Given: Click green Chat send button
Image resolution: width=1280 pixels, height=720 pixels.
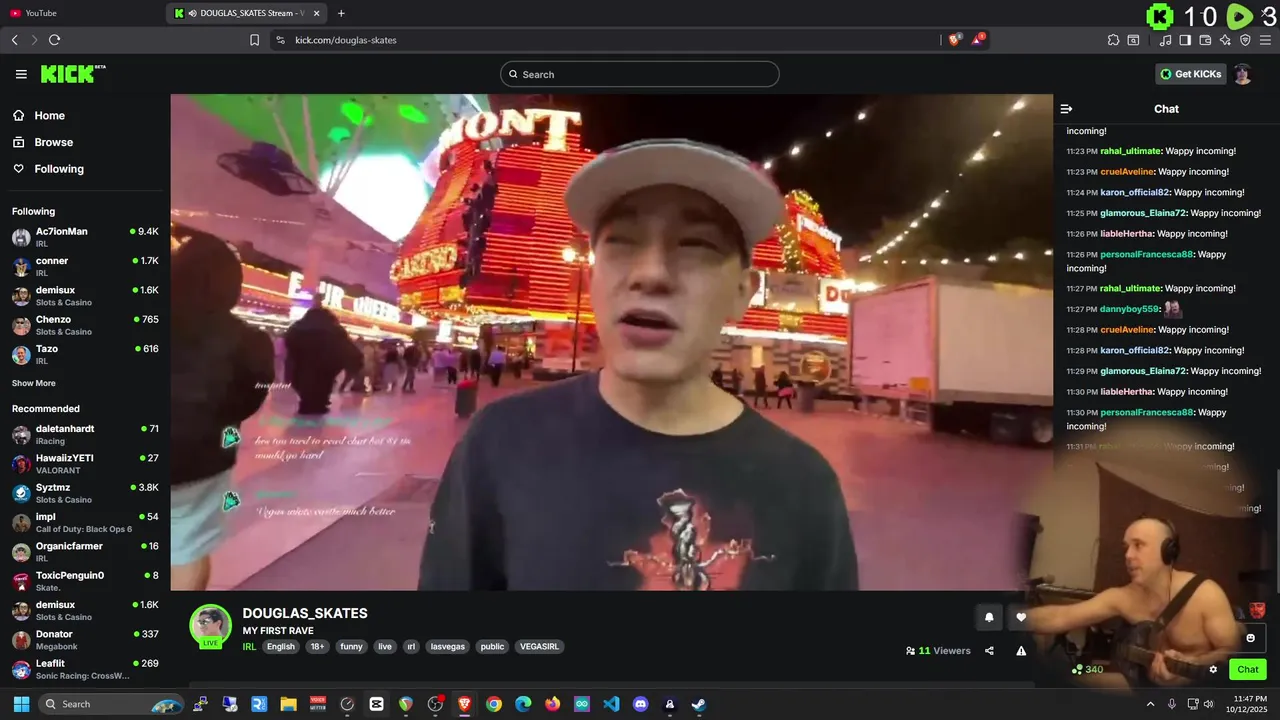Looking at the screenshot, I should pos(1248,670).
